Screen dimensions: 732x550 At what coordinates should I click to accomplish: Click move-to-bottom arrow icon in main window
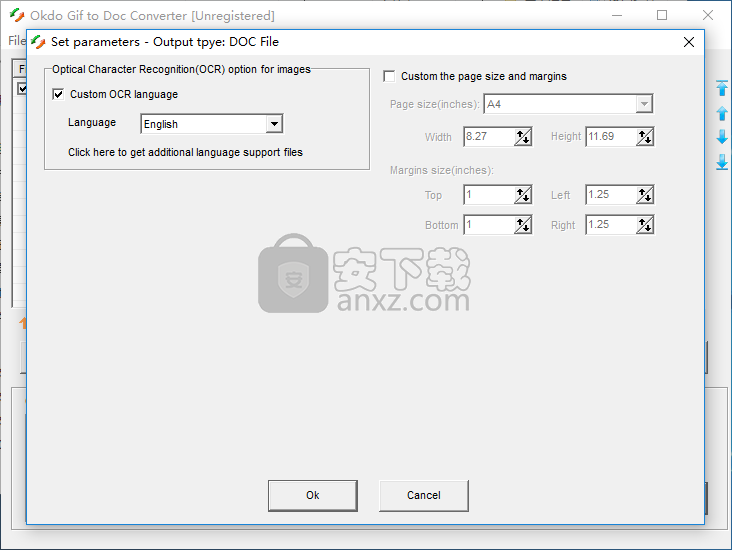722,162
